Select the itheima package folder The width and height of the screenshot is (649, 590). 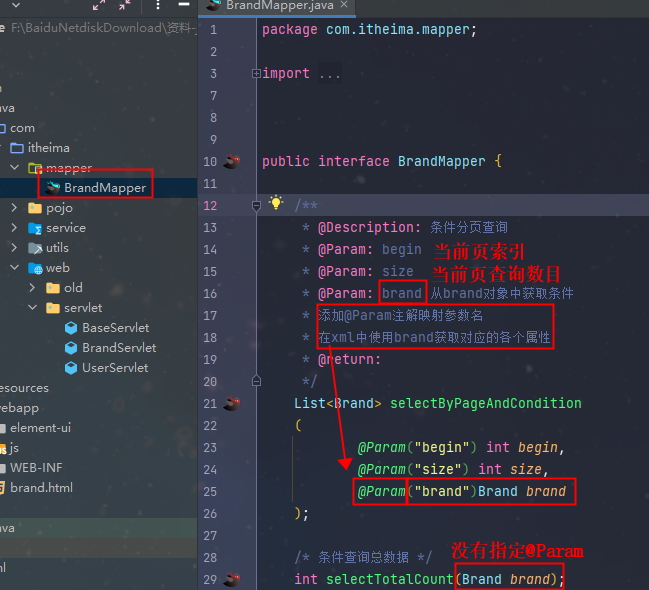tap(48, 148)
